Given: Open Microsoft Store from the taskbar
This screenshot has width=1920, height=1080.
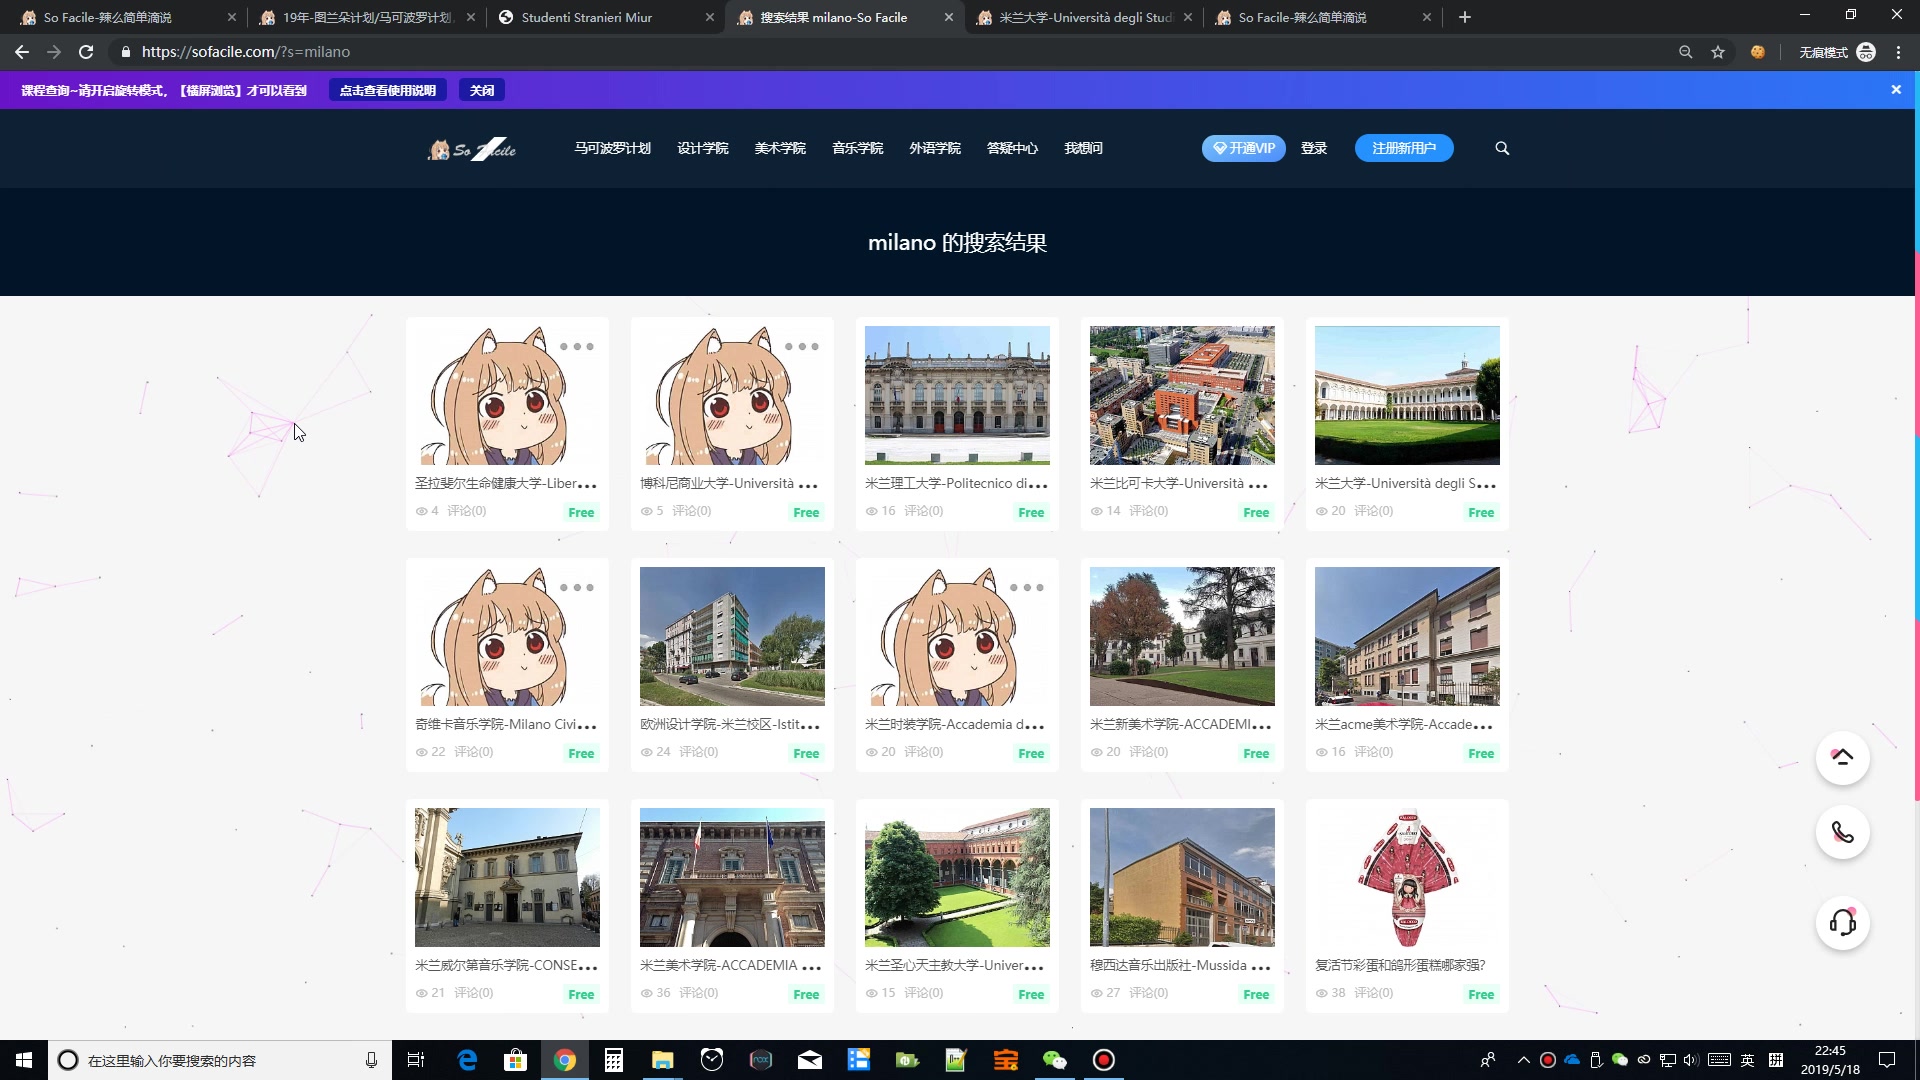Looking at the screenshot, I should tap(515, 1060).
